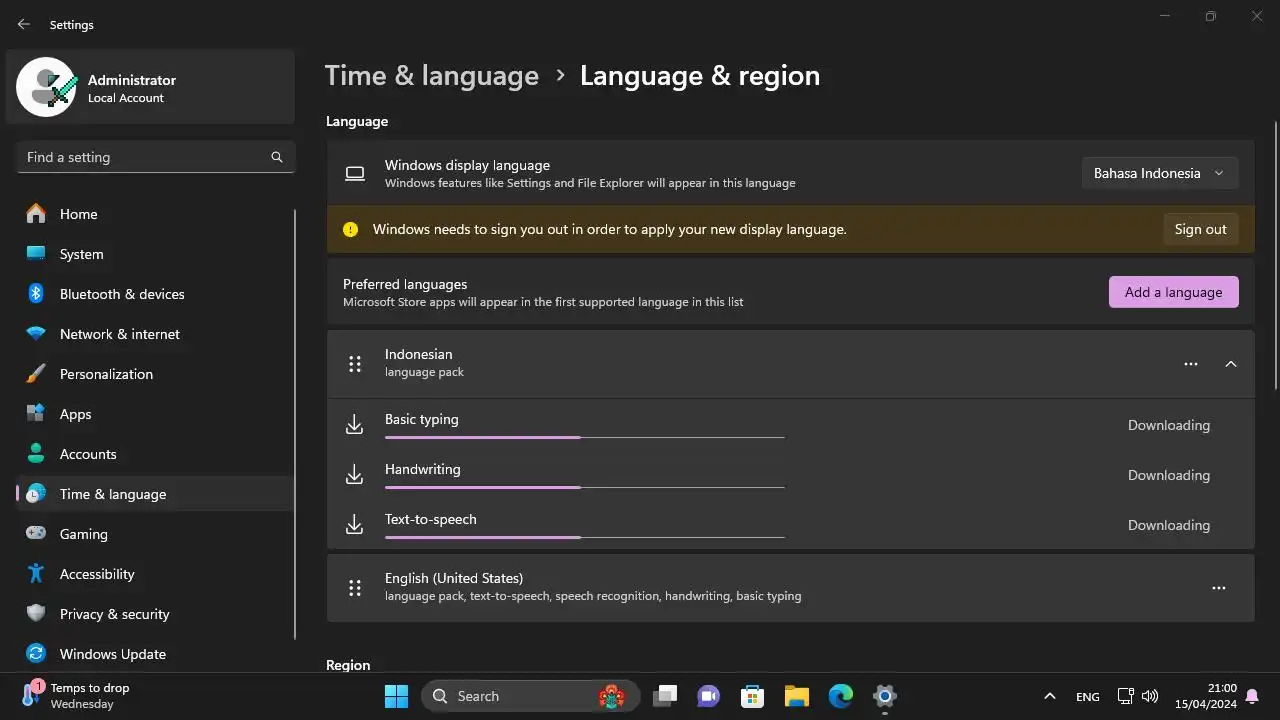Click the Accessibility figure icon
This screenshot has height=720, width=1280.
point(36,574)
